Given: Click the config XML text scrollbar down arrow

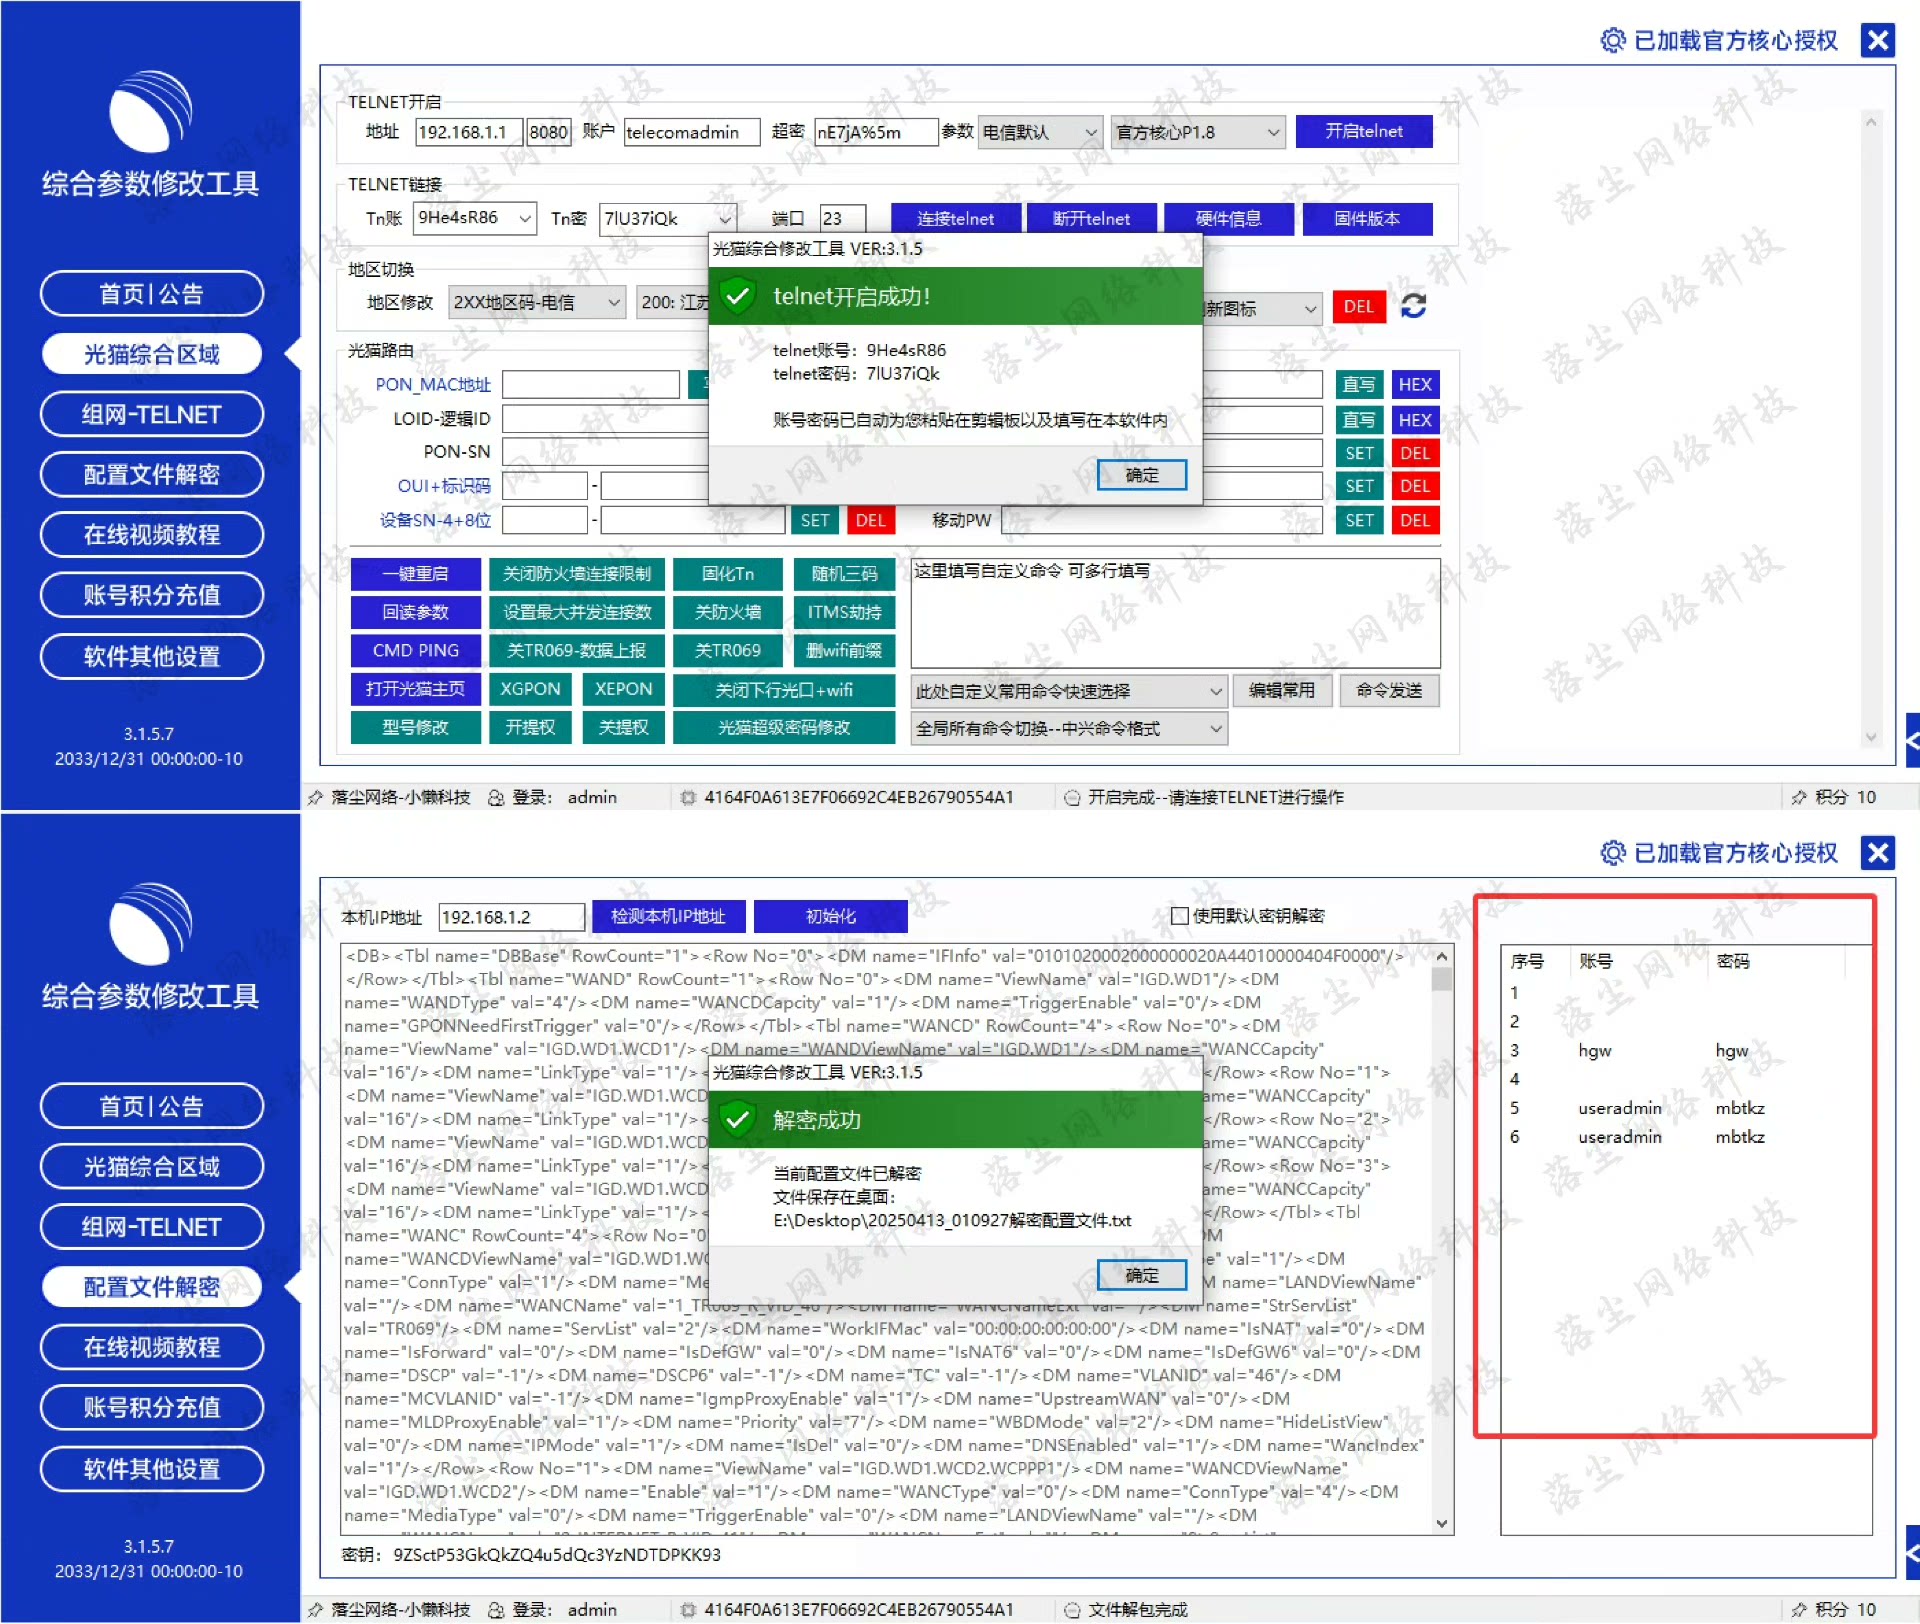Looking at the screenshot, I should [x=1442, y=1523].
